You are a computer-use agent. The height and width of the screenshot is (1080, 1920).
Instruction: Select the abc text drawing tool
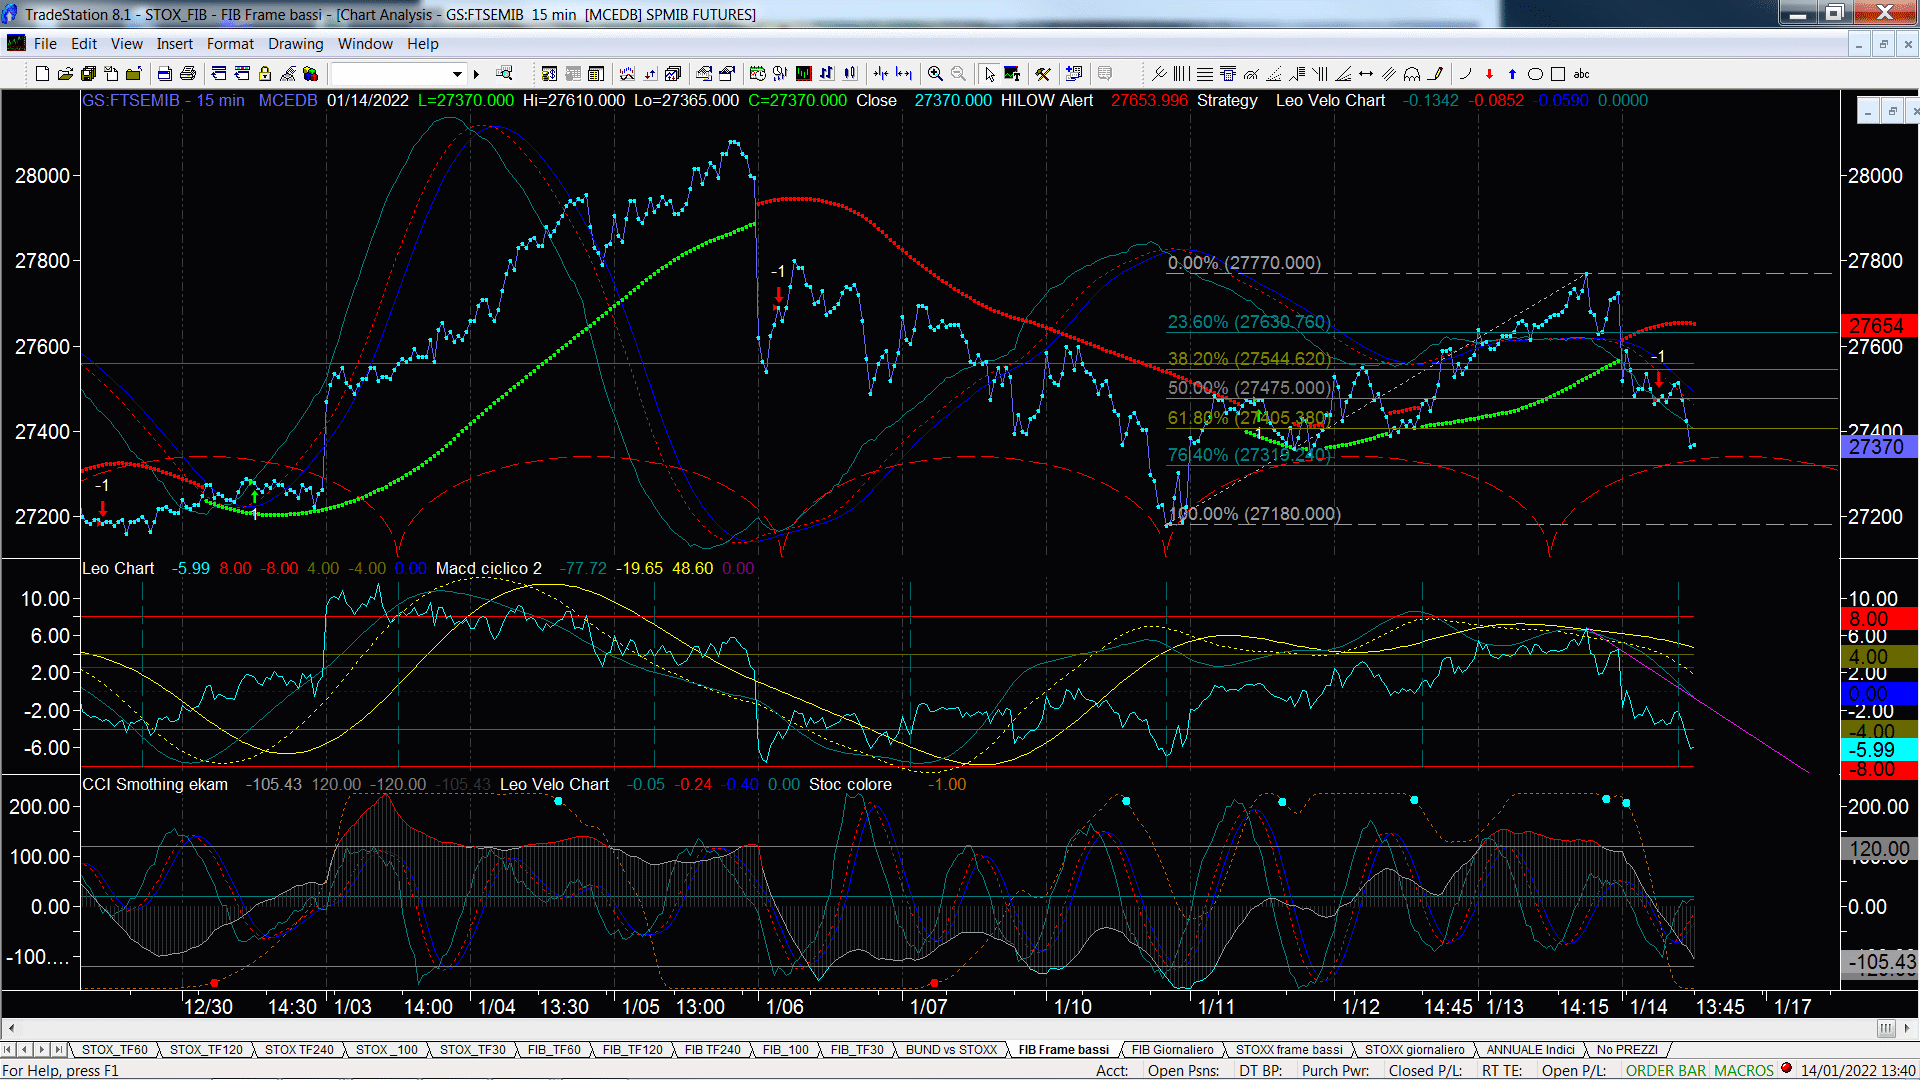1581,74
